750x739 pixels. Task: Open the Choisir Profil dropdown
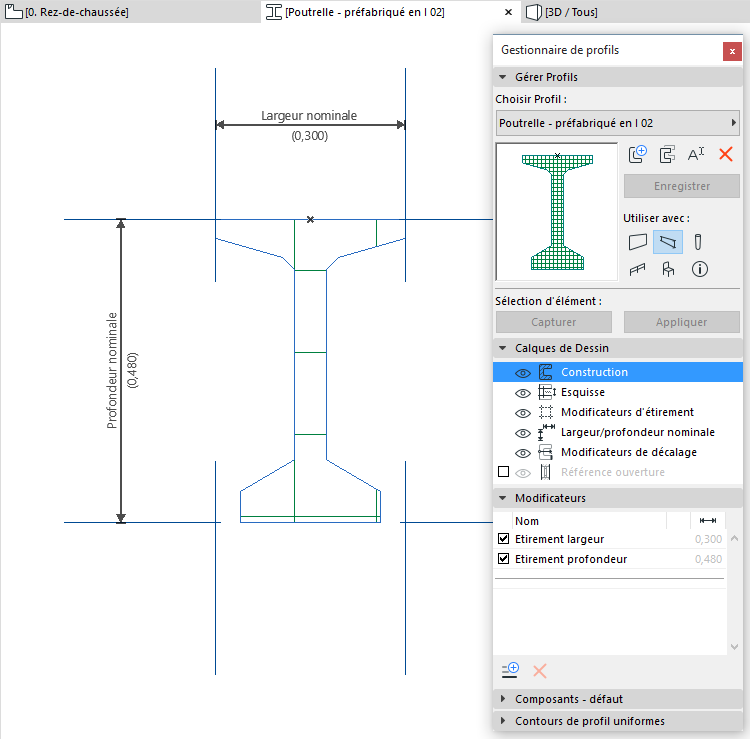tap(617, 123)
